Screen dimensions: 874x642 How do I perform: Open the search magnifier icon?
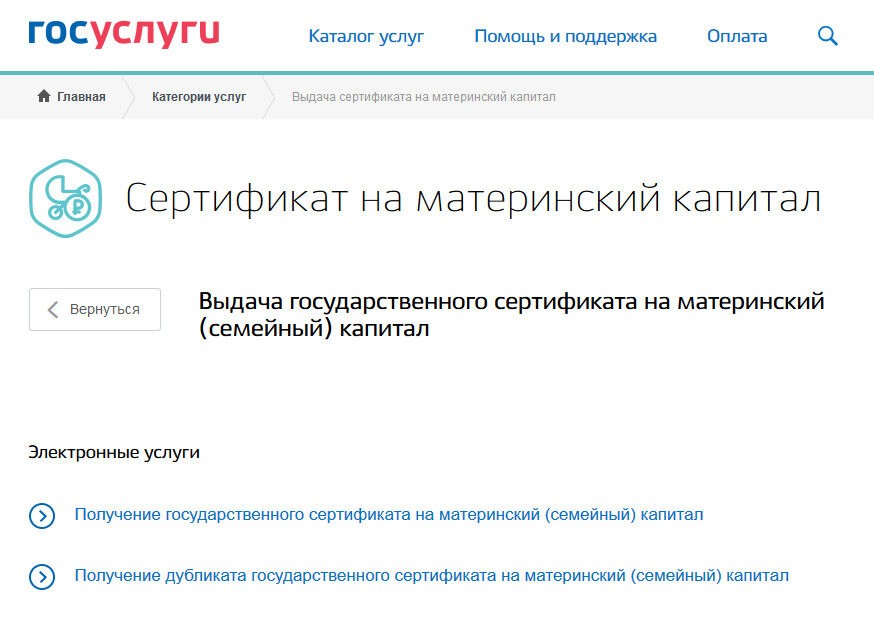[827, 35]
